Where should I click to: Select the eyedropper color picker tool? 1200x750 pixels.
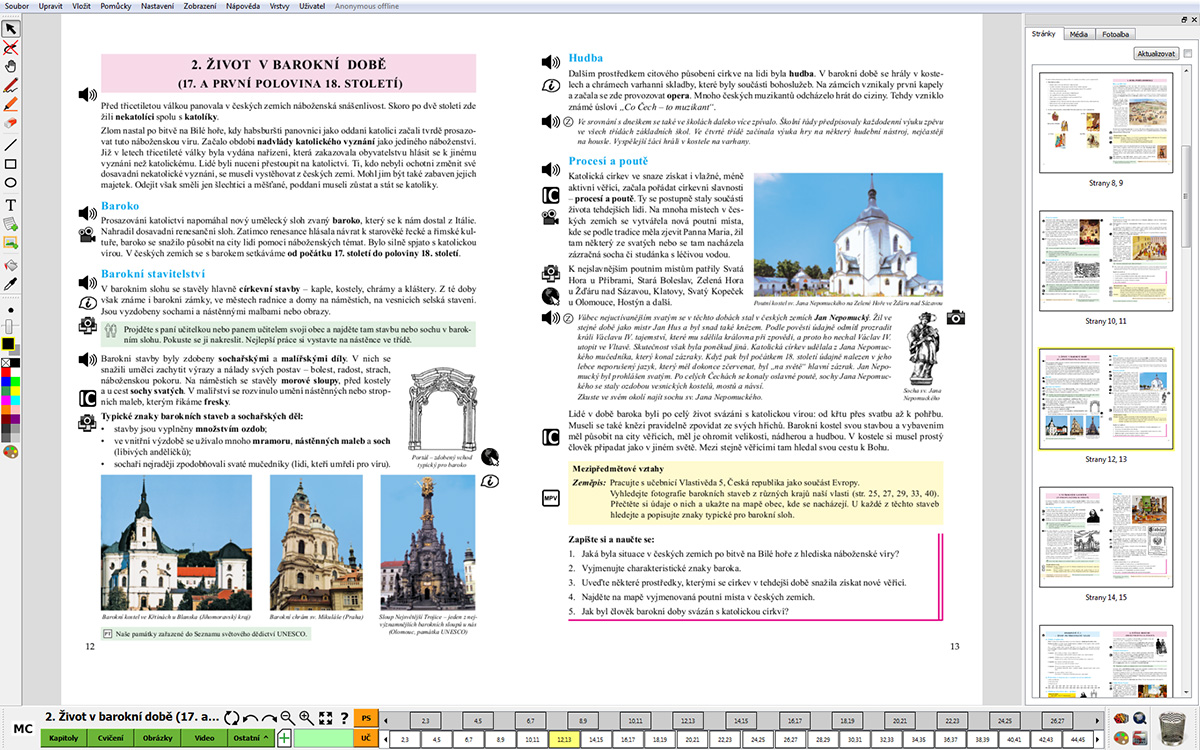[11, 284]
